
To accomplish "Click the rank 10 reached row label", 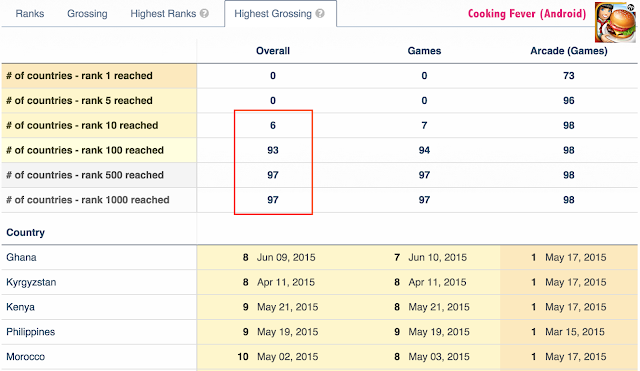I will coord(82,125).
